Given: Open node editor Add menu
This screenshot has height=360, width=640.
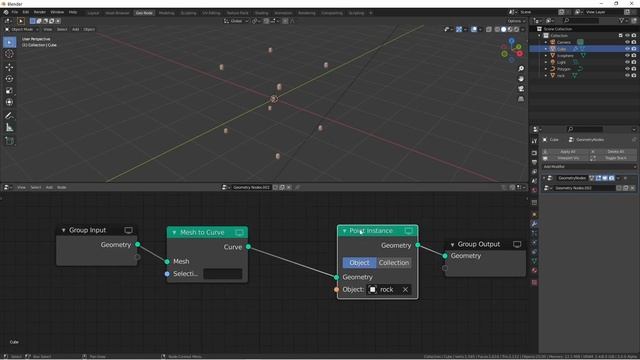Looking at the screenshot, I should [x=49, y=187].
